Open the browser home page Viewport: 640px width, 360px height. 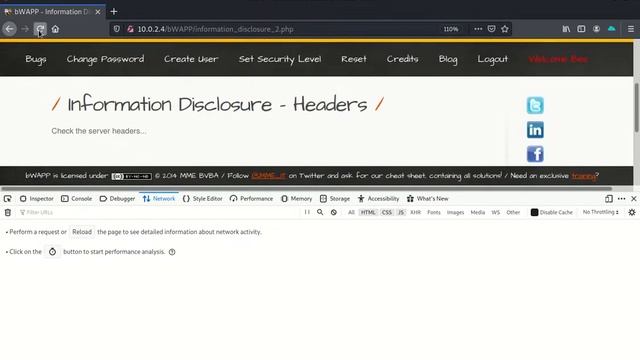click(56, 29)
